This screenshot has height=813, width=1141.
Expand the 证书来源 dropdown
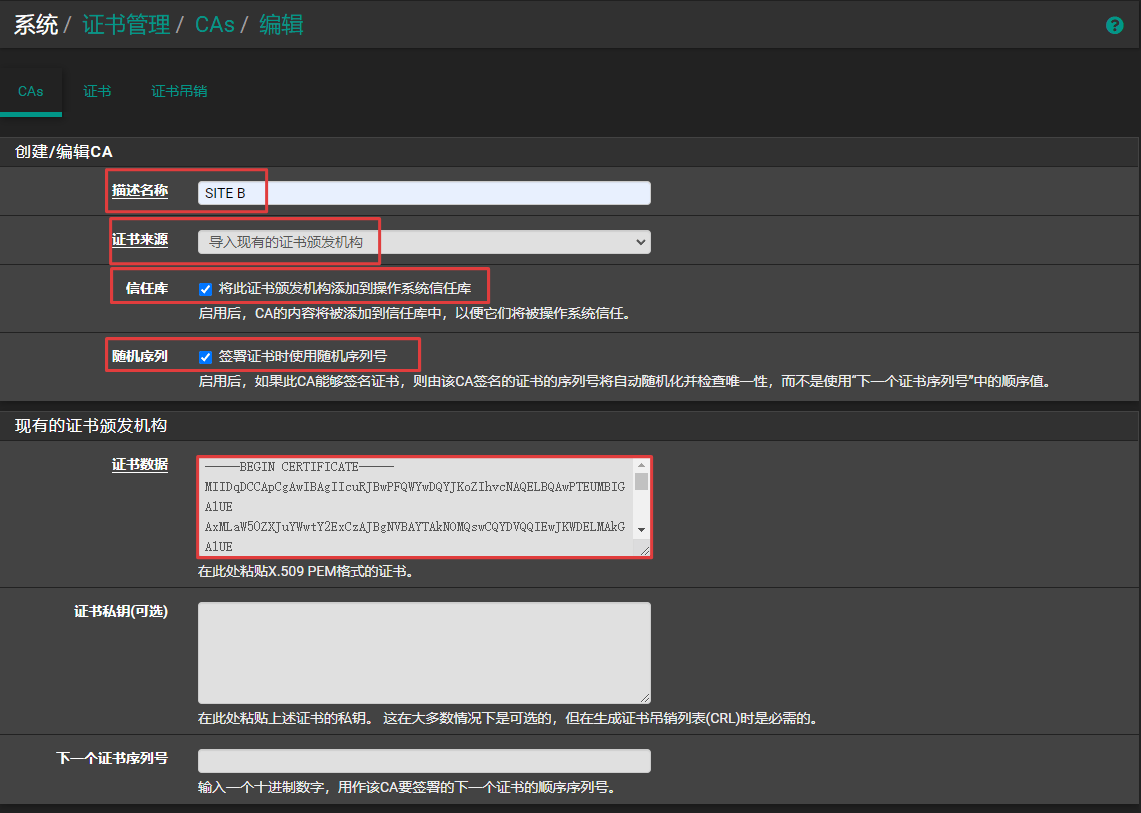(424, 242)
